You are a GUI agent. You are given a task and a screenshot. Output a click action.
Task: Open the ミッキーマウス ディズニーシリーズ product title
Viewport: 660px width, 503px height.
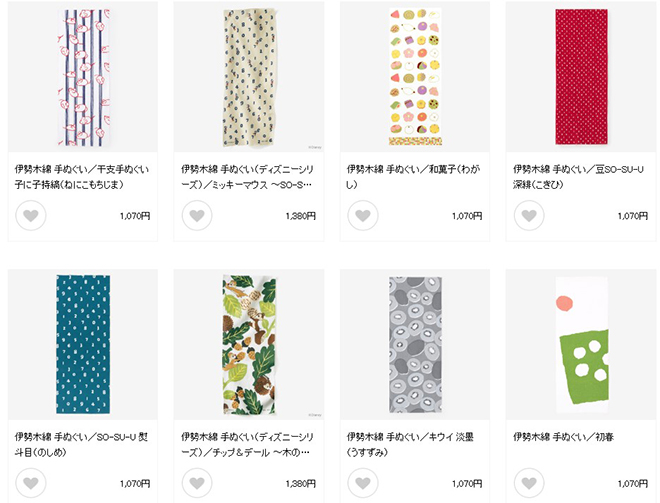point(247,177)
